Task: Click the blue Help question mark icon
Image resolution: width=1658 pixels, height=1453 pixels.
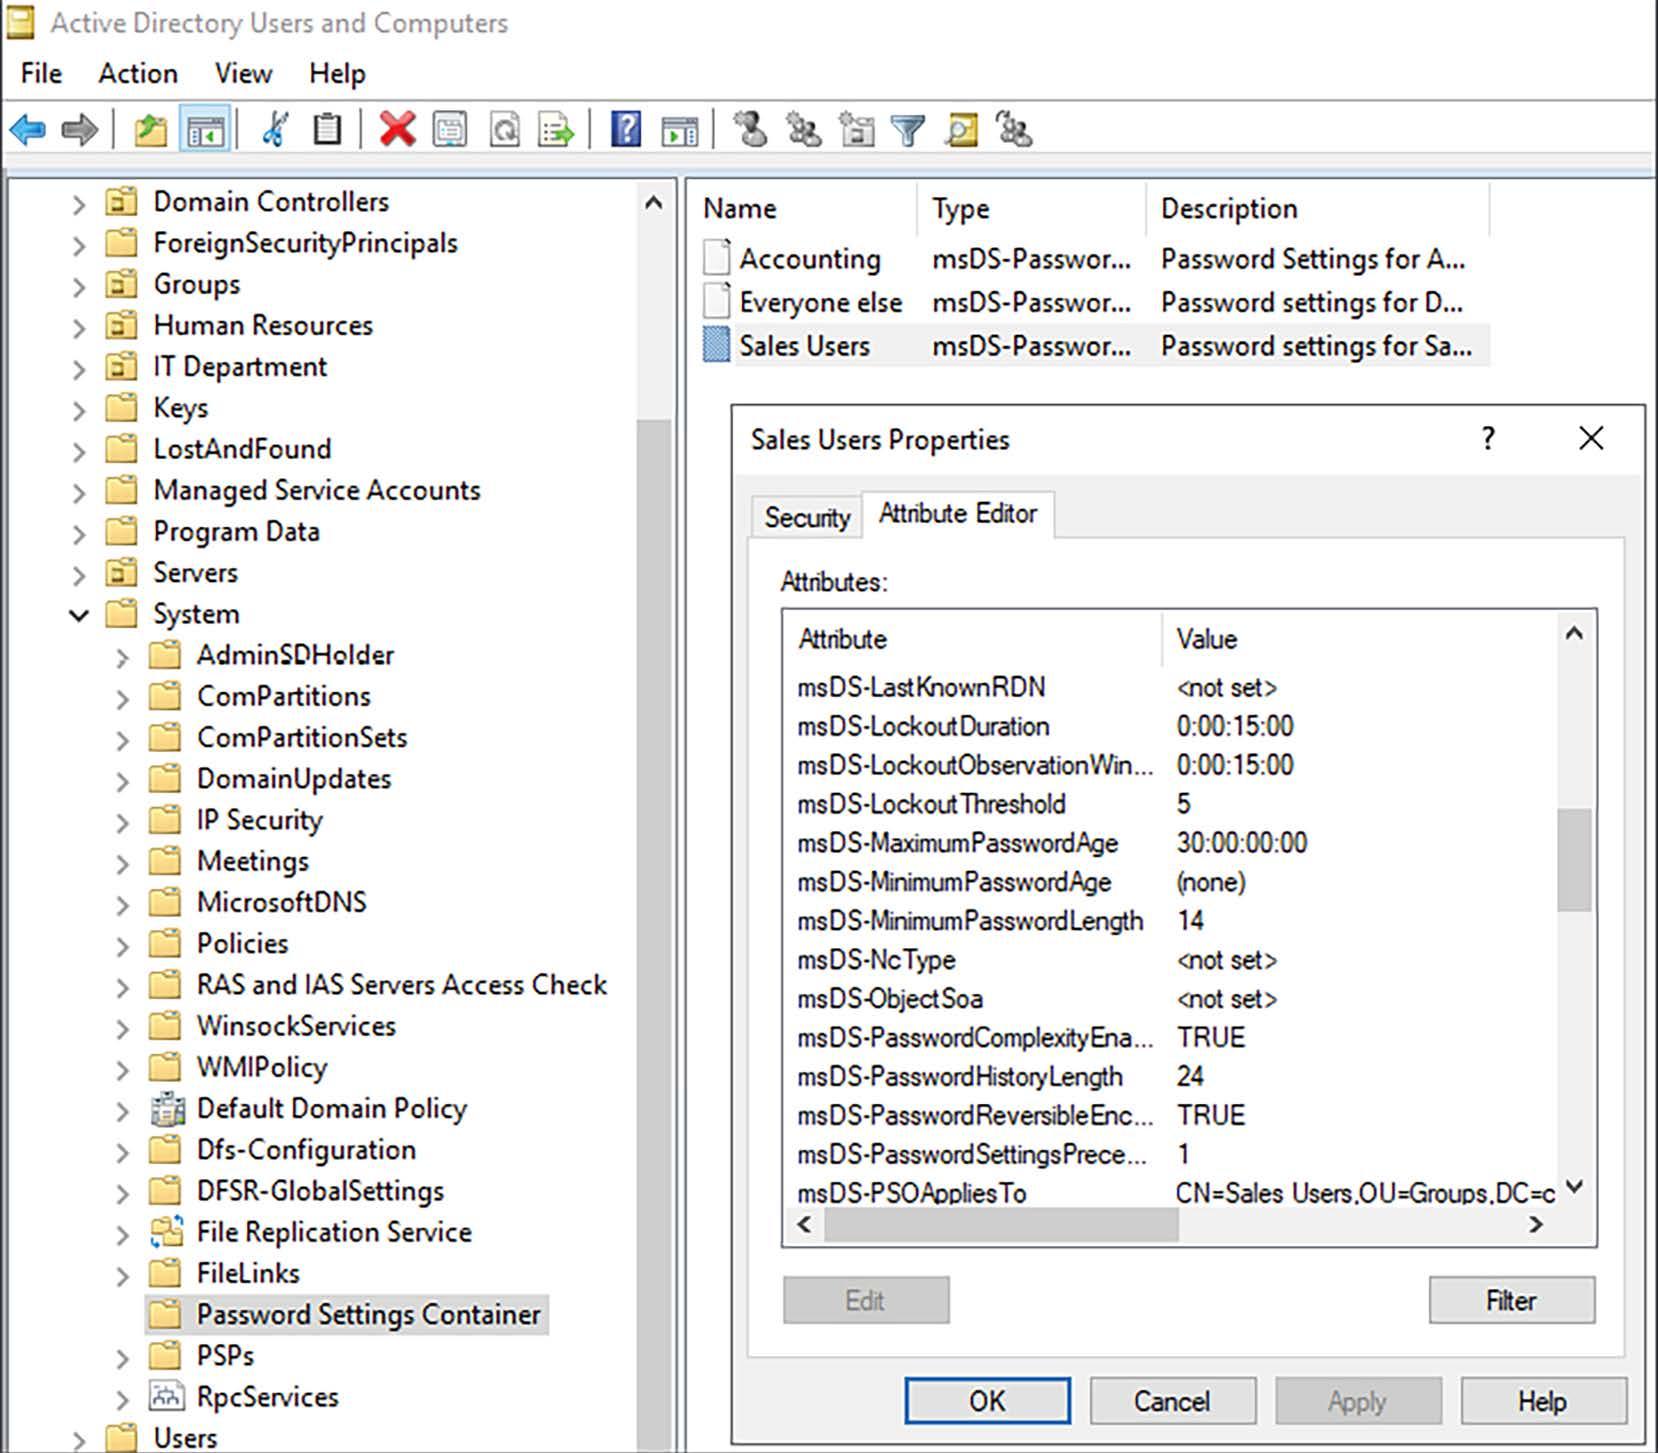Action: point(626,130)
